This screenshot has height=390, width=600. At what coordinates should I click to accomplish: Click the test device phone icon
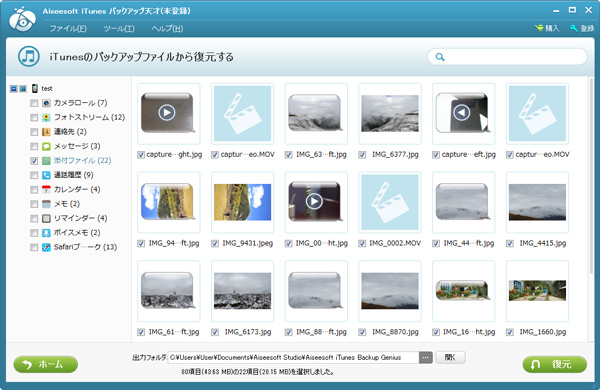[x=35, y=88]
